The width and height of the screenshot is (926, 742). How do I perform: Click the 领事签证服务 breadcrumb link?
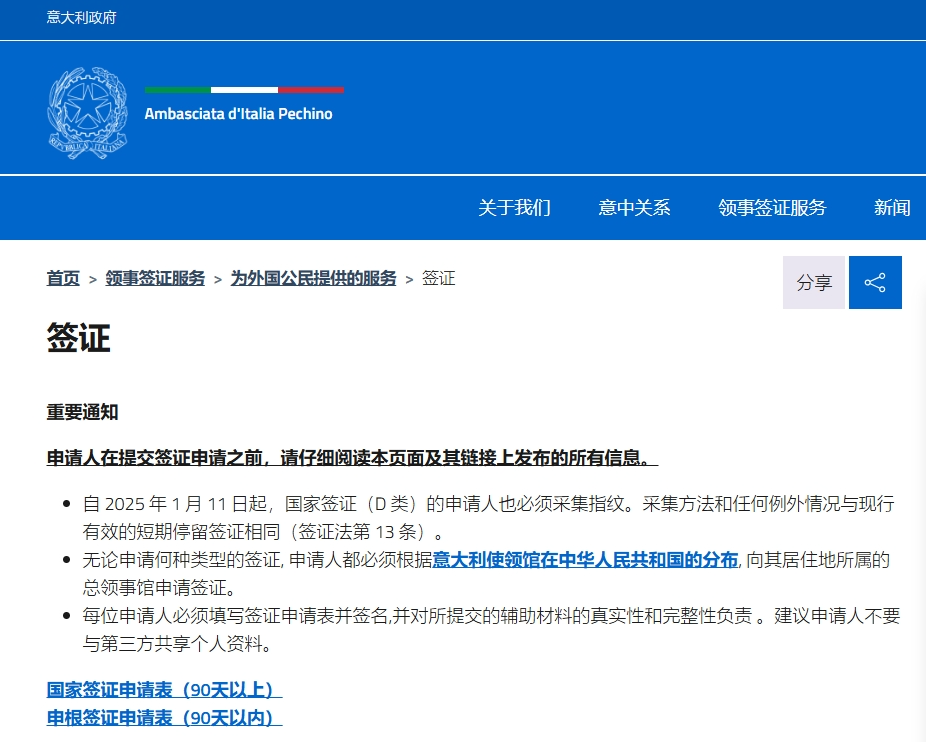(x=155, y=279)
